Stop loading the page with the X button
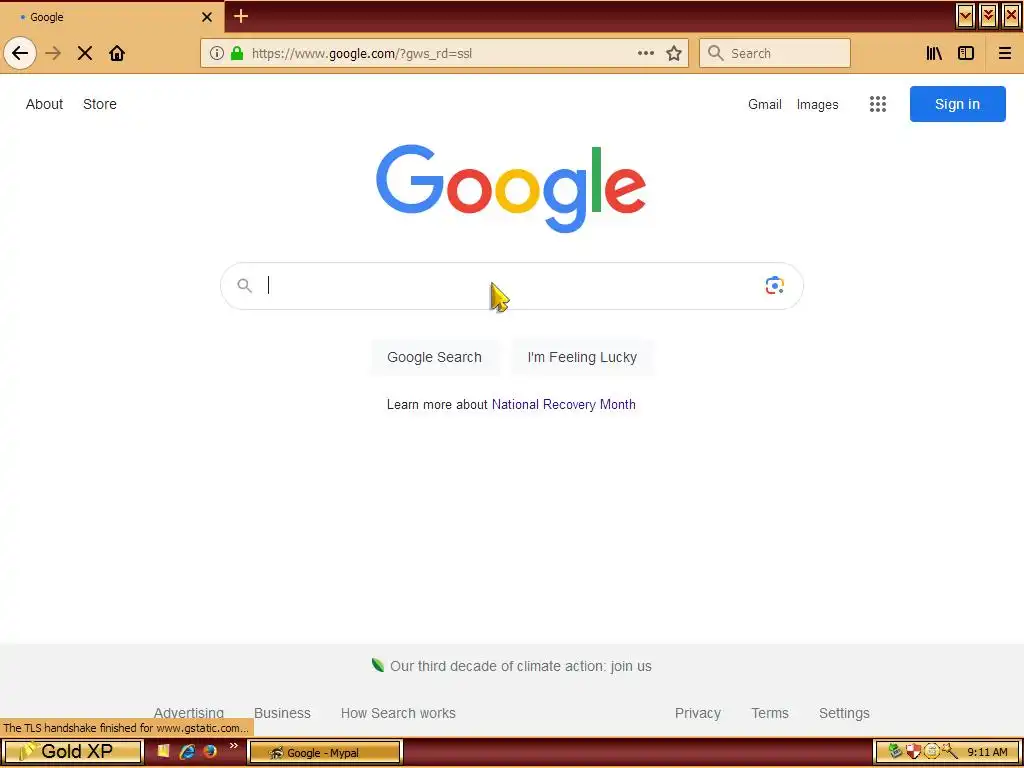The width and height of the screenshot is (1024, 768). 85,54
